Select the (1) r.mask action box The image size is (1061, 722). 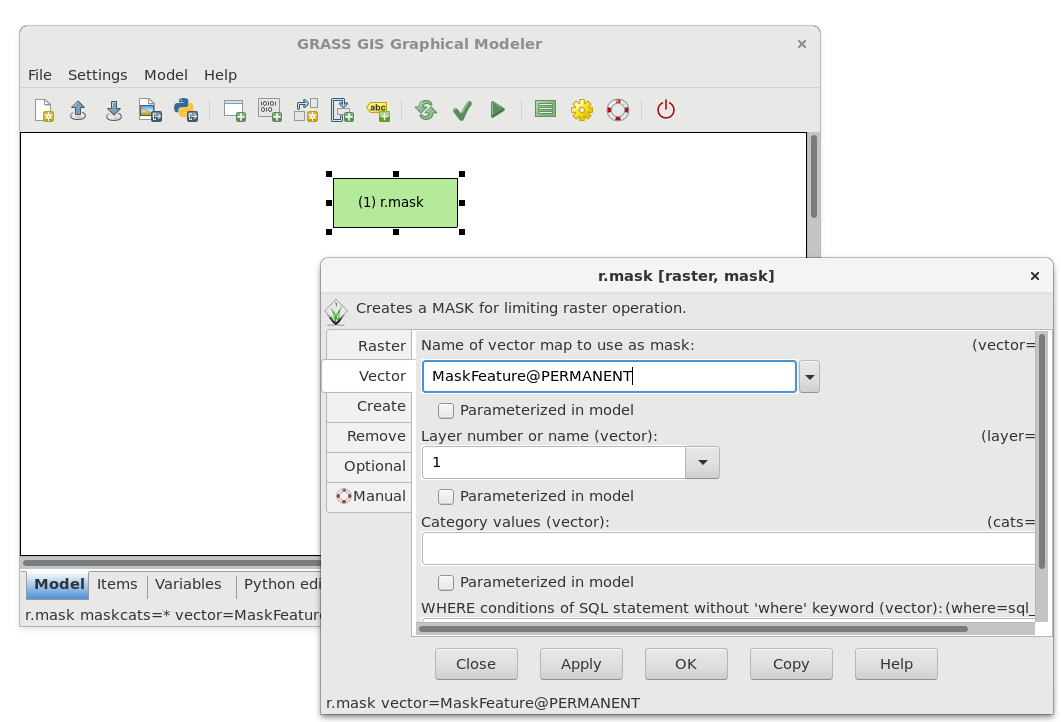coord(396,202)
